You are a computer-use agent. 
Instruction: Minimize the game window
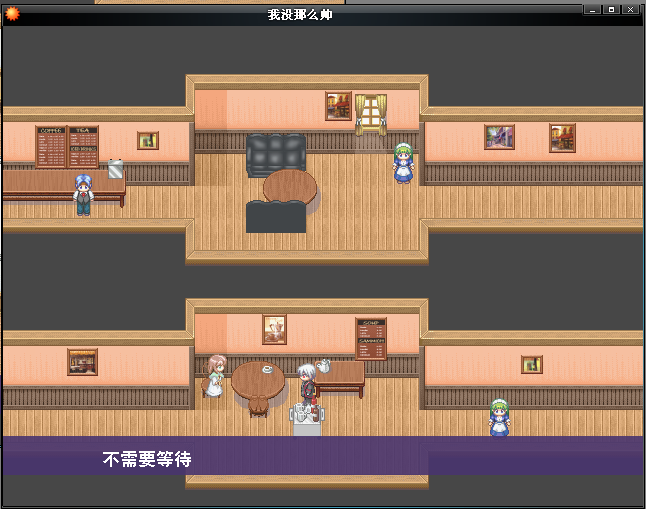pos(592,9)
